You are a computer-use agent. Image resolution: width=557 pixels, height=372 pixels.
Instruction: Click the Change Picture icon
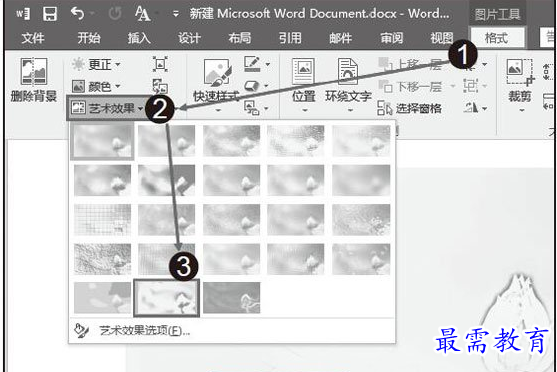160,86
